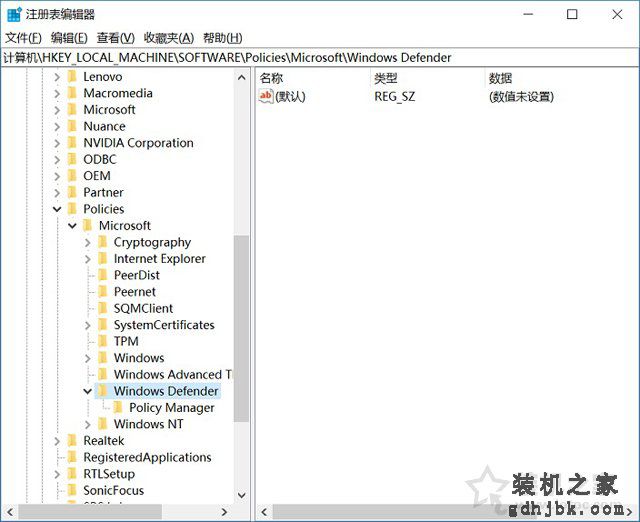The height and width of the screenshot is (522, 640).
Task: Select the Cryptography key label
Action: pyautogui.click(x=152, y=242)
